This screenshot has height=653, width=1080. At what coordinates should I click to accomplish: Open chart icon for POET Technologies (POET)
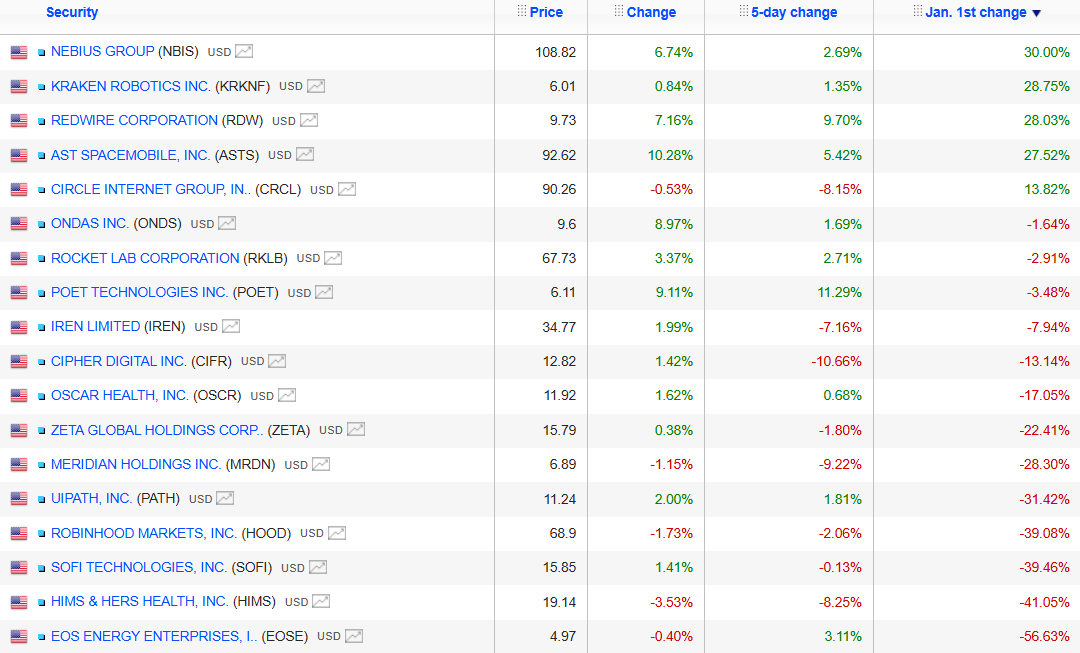coord(324,292)
